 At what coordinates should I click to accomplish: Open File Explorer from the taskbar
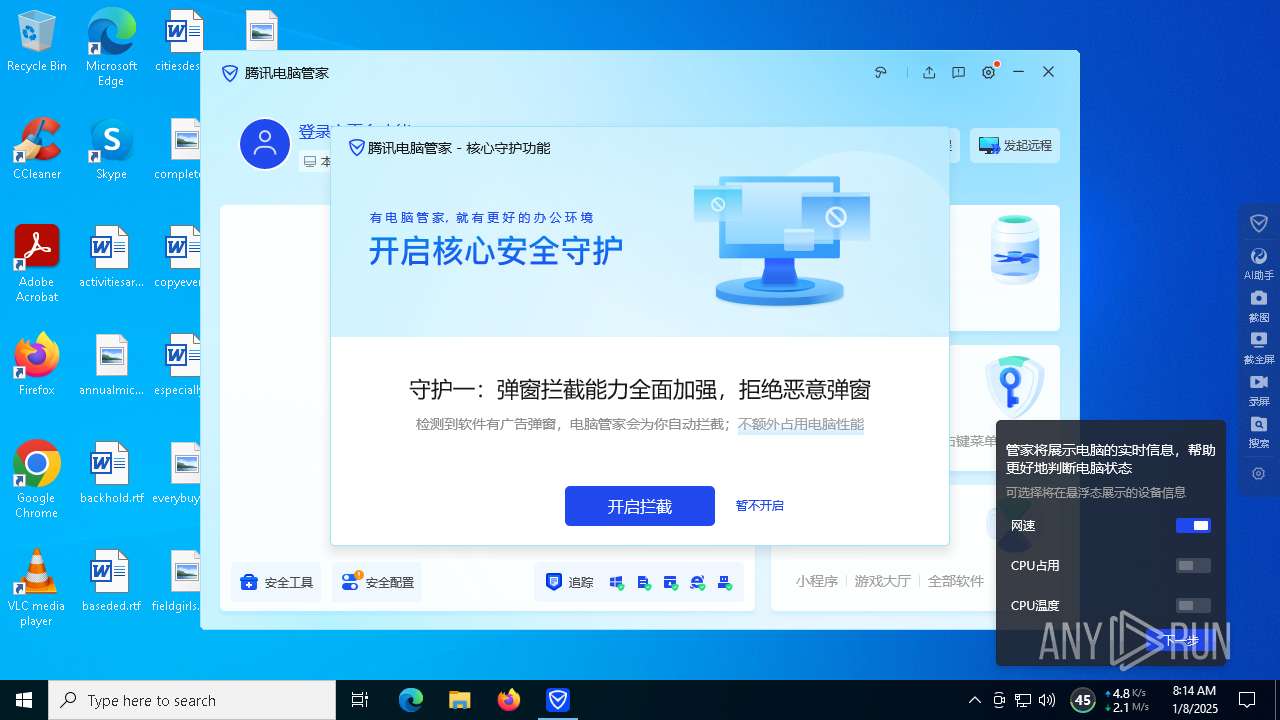(x=459, y=700)
